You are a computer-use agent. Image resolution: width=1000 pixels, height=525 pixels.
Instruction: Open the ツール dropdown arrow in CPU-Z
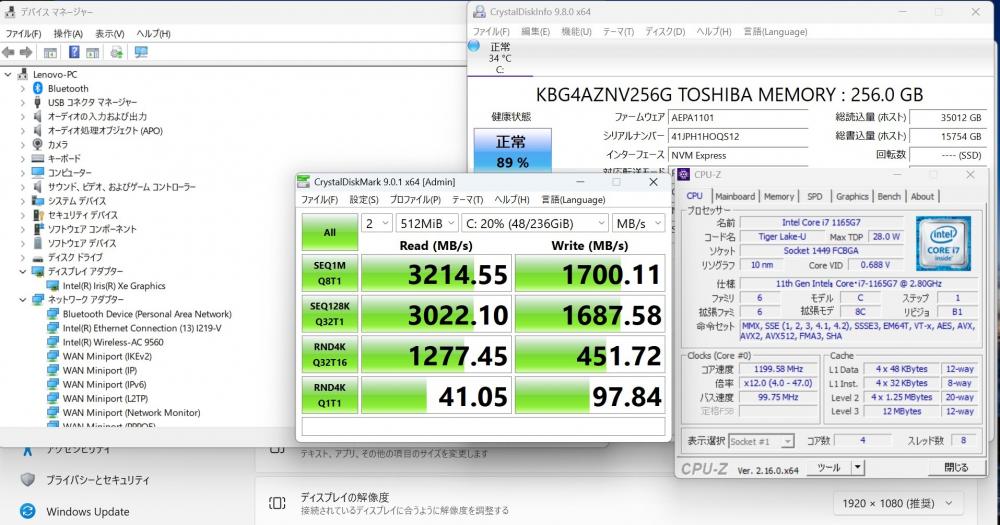point(858,468)
